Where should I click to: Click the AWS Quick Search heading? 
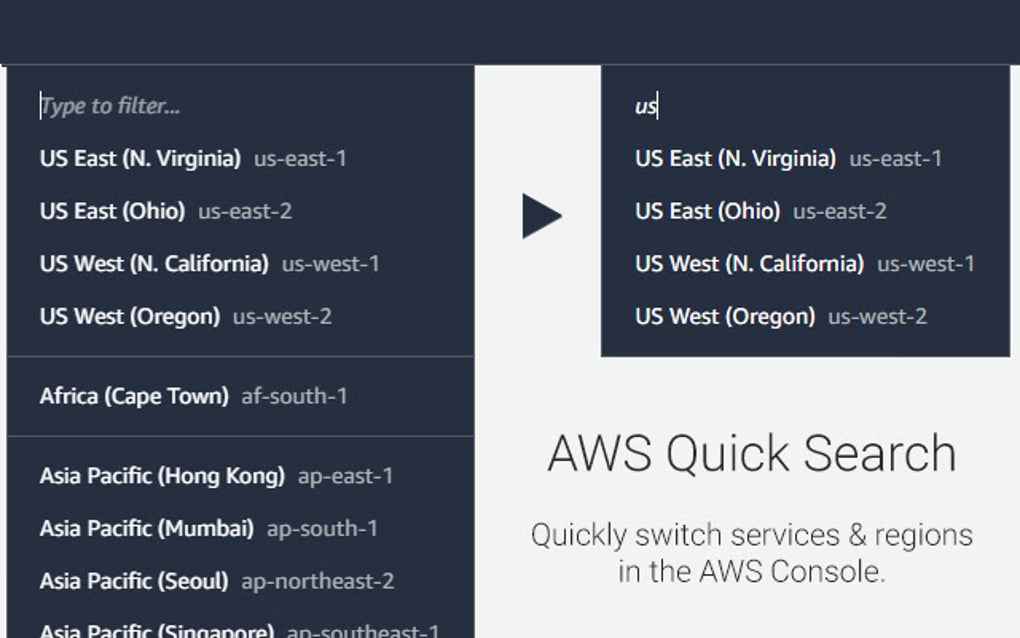point(752,453)
